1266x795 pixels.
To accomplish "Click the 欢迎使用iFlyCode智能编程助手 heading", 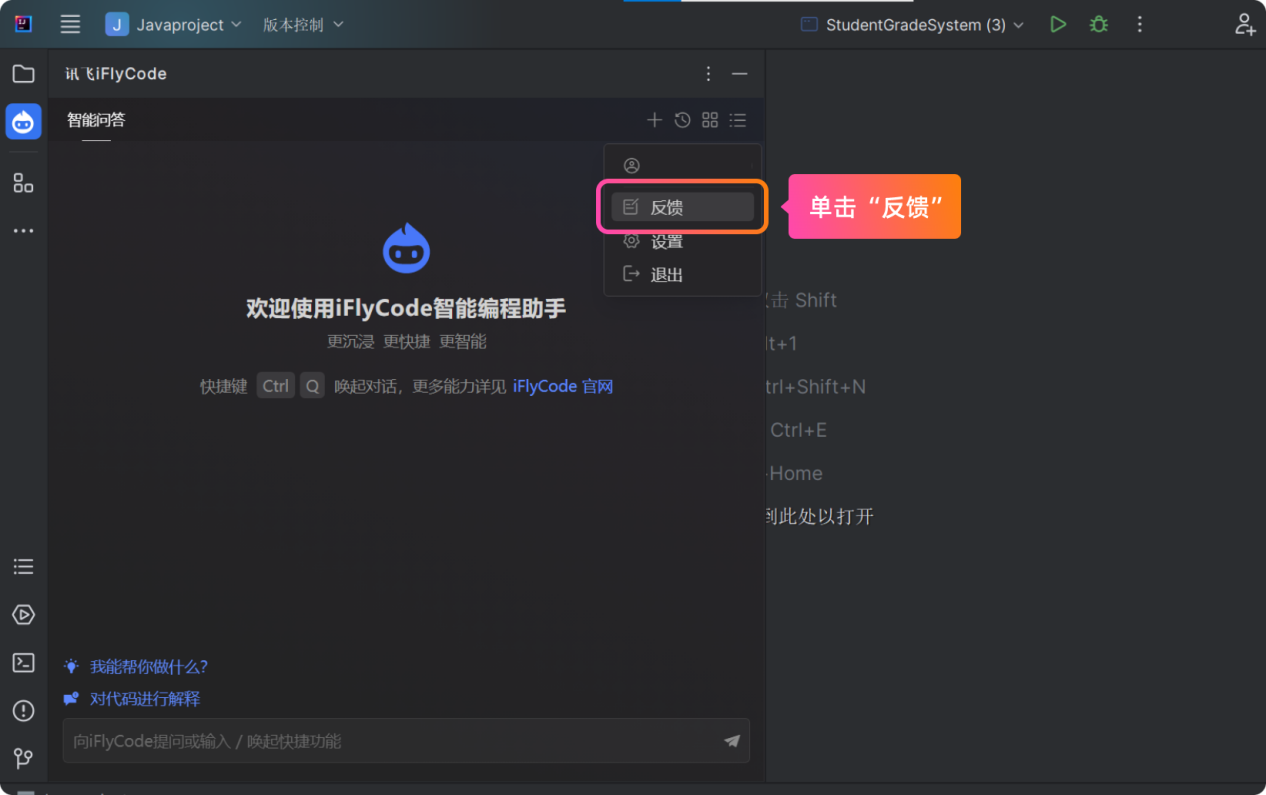I will pos(406,308).
